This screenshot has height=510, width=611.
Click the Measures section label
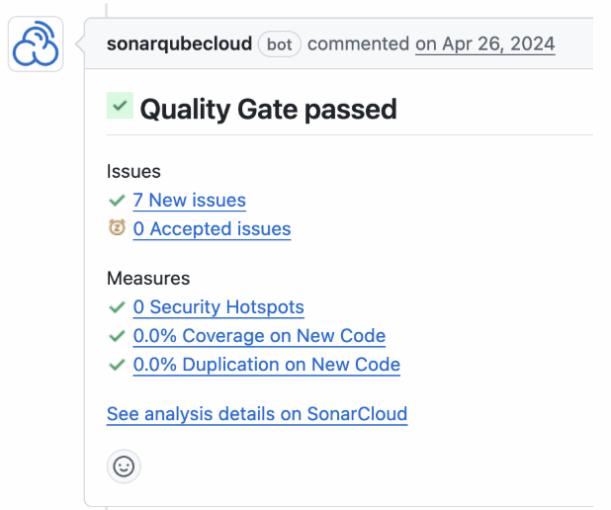tap(148, 278)
